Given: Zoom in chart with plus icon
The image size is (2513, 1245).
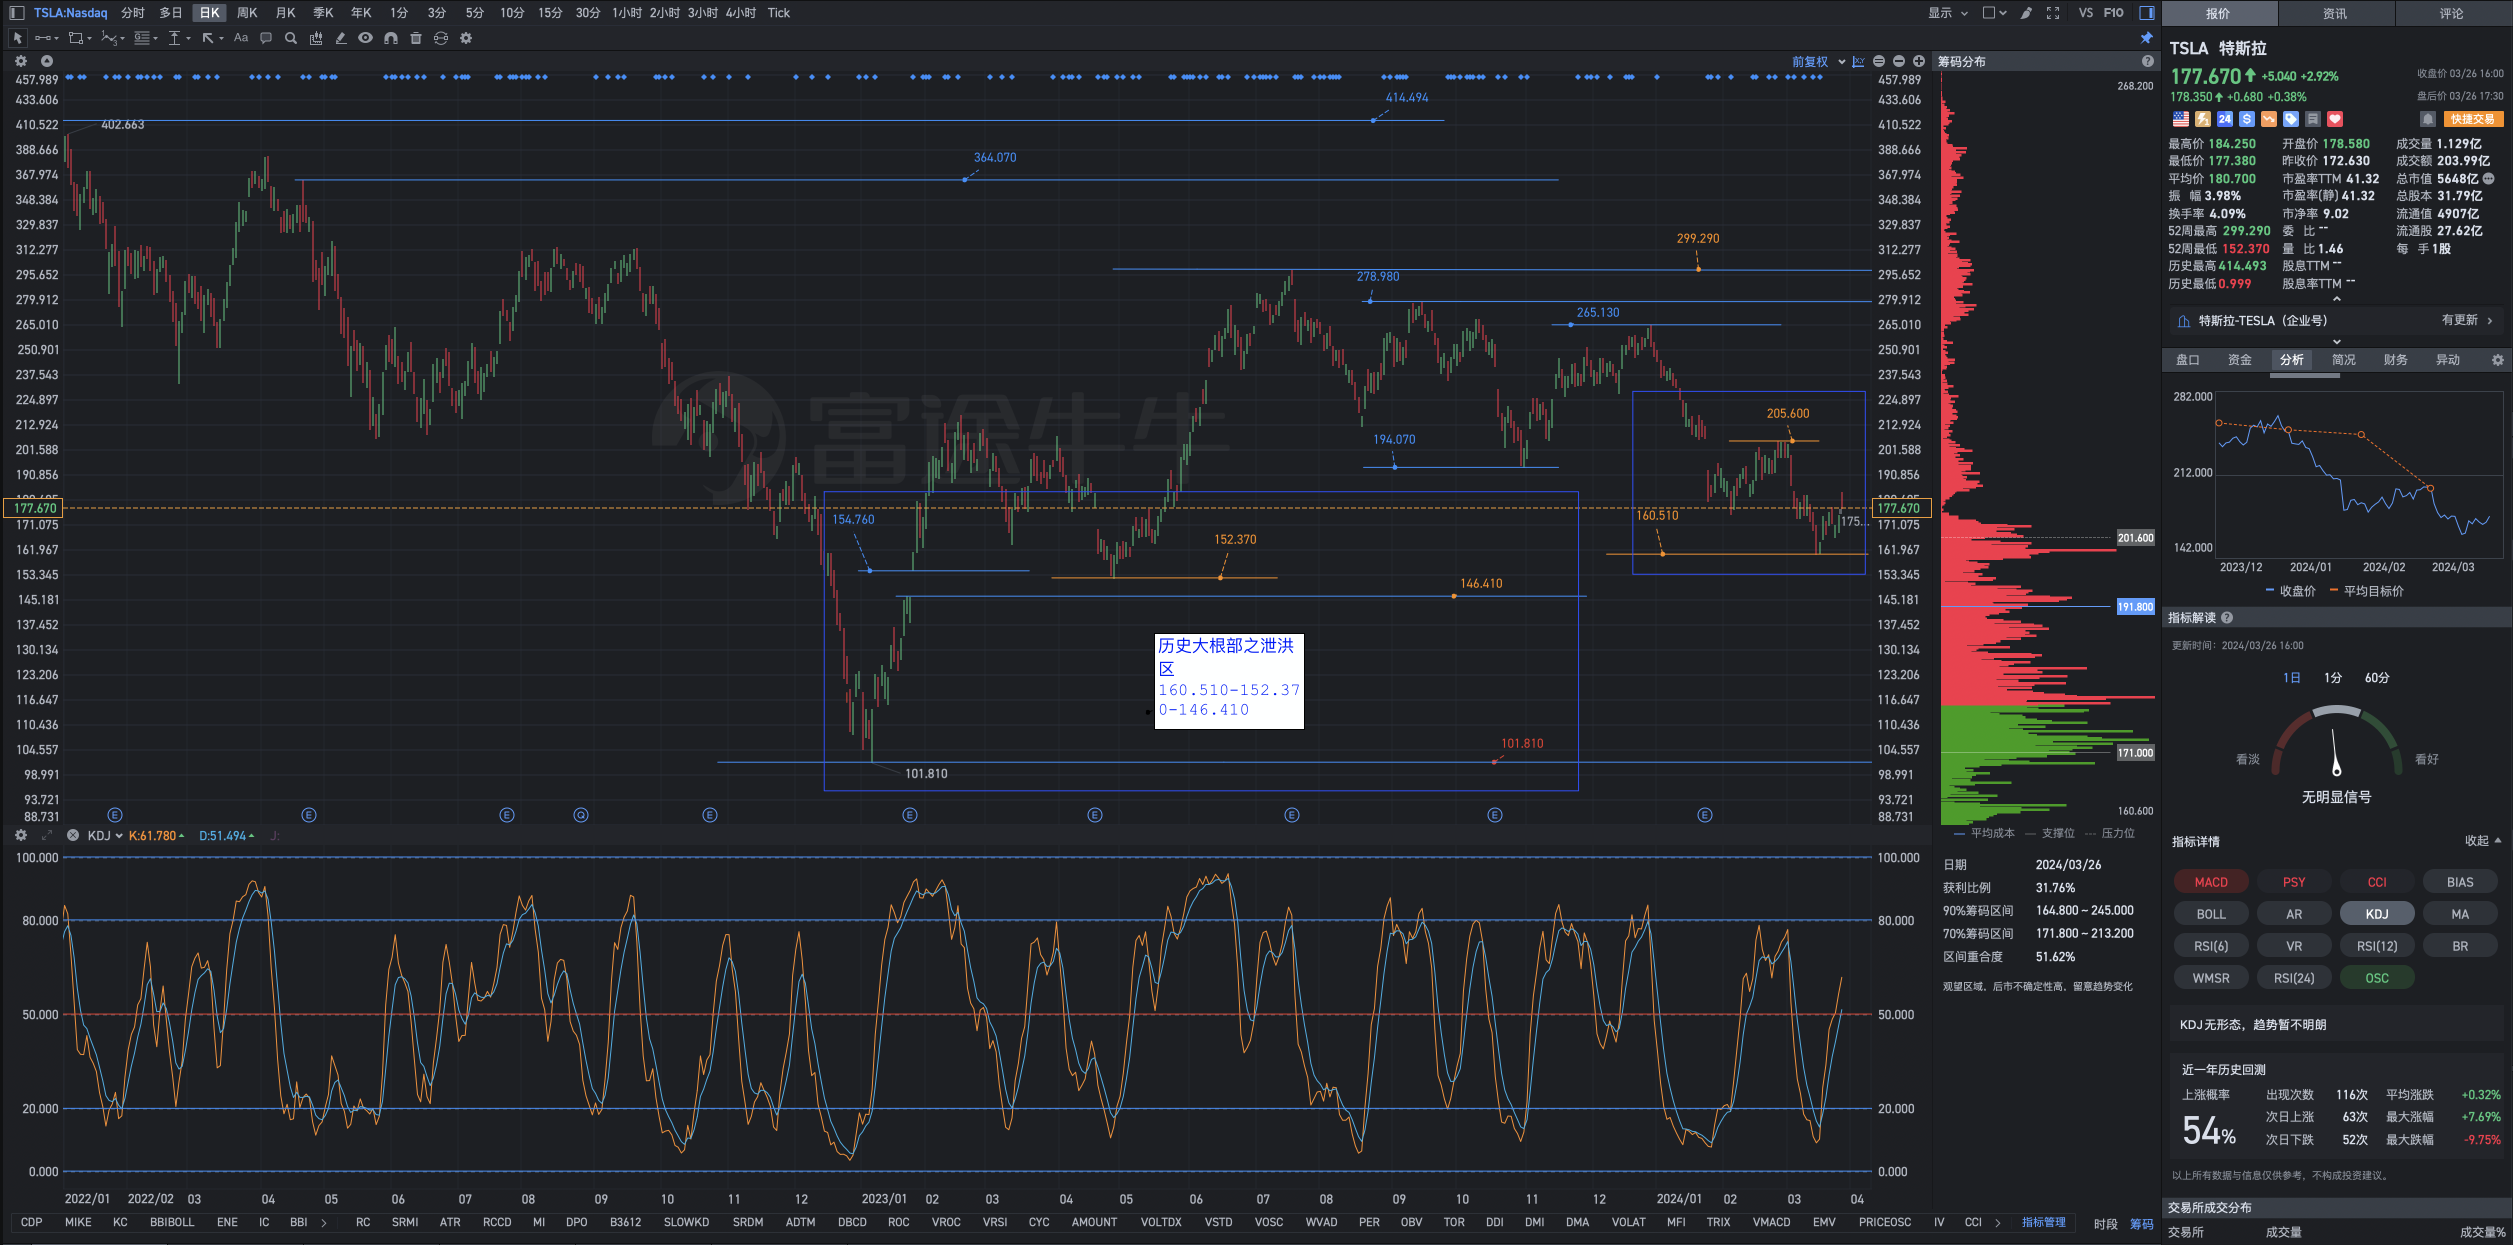Looking at the screenshot, I should [x=1919, y=61].
